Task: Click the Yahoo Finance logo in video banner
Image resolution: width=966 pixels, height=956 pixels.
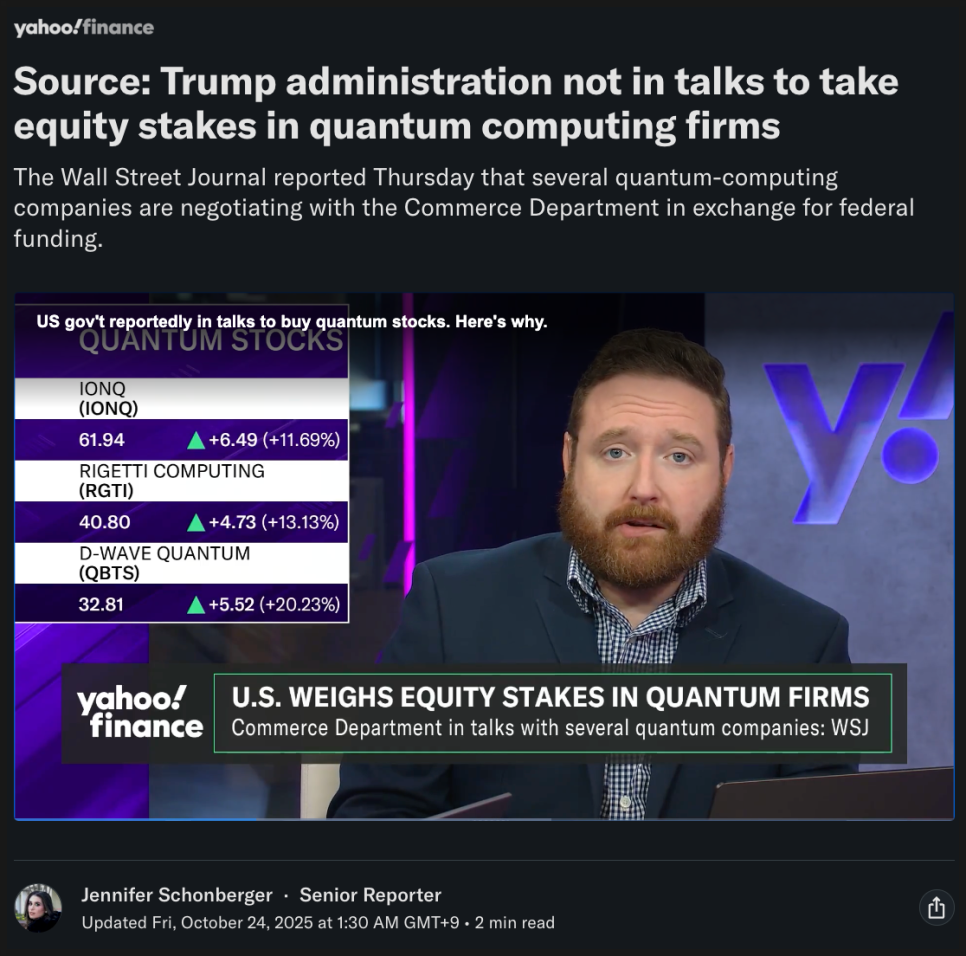Action: (140, 713)
